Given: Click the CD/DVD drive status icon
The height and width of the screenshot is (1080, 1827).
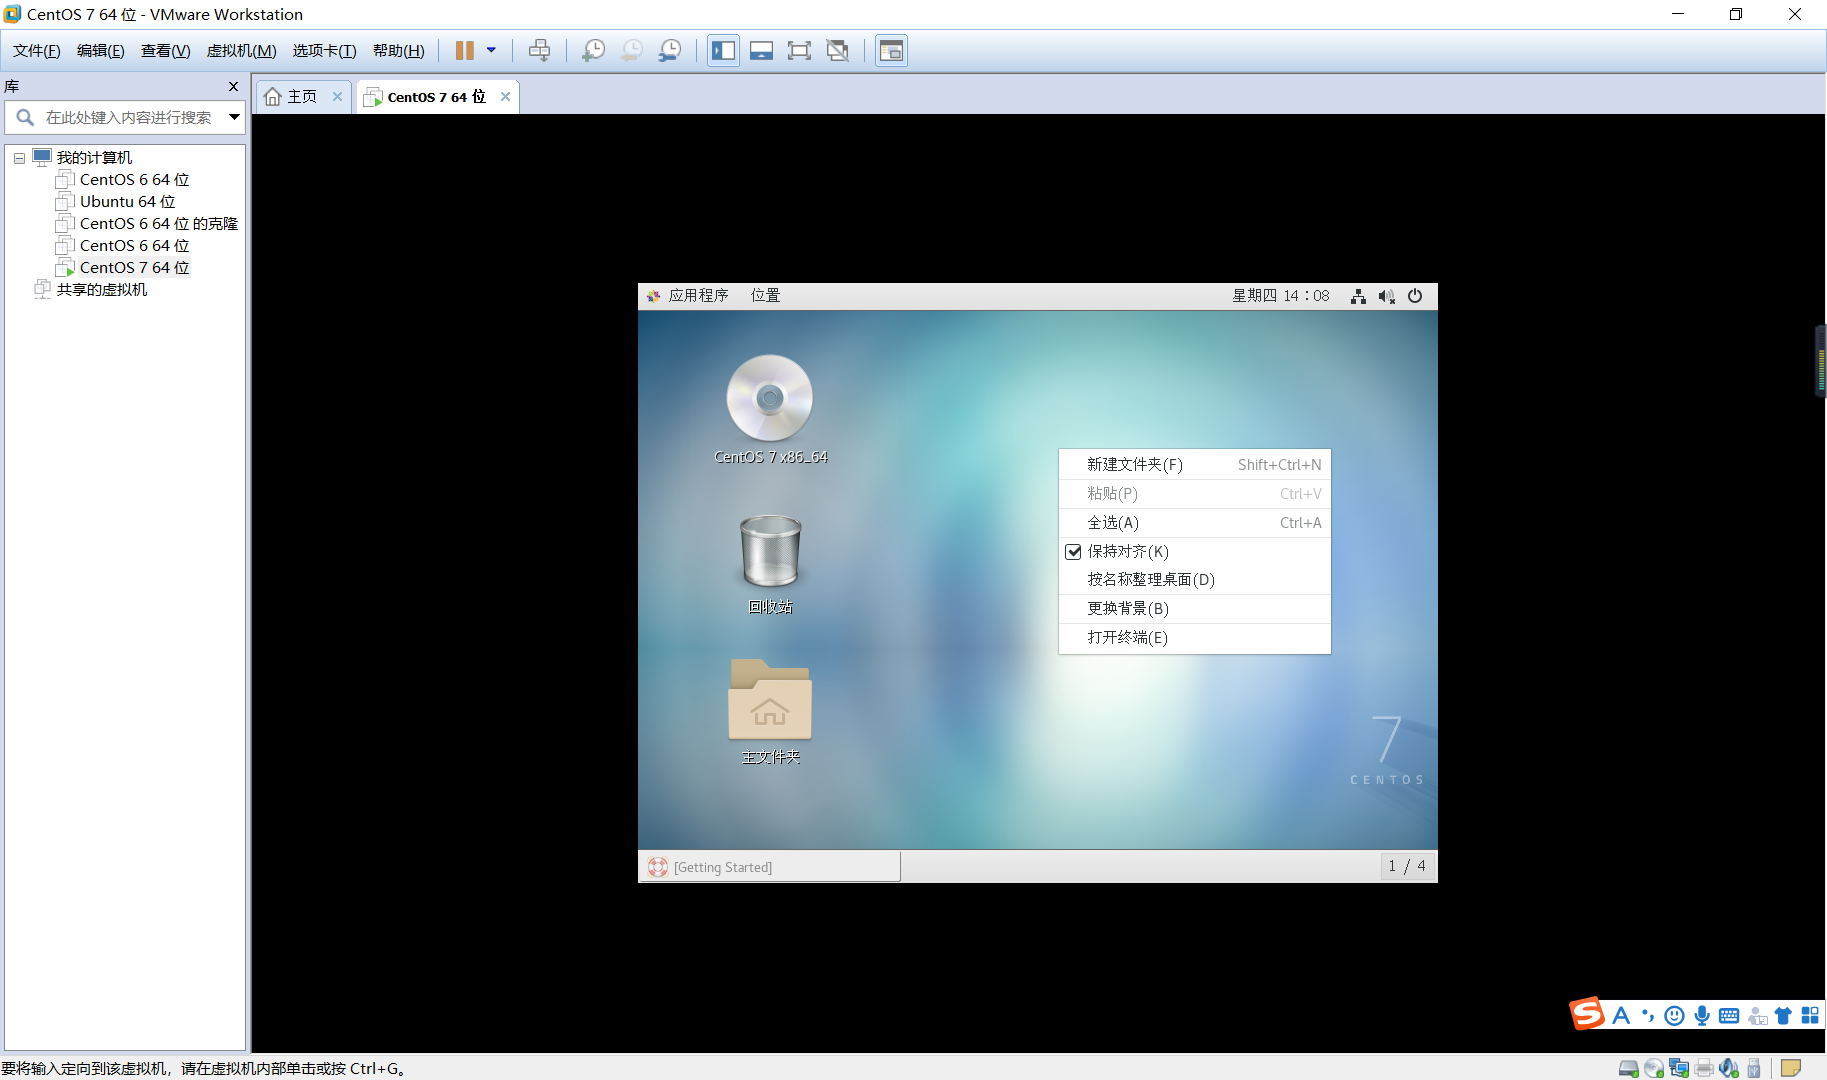Looking at the screenshot, I should [x=1654, y=1069].
